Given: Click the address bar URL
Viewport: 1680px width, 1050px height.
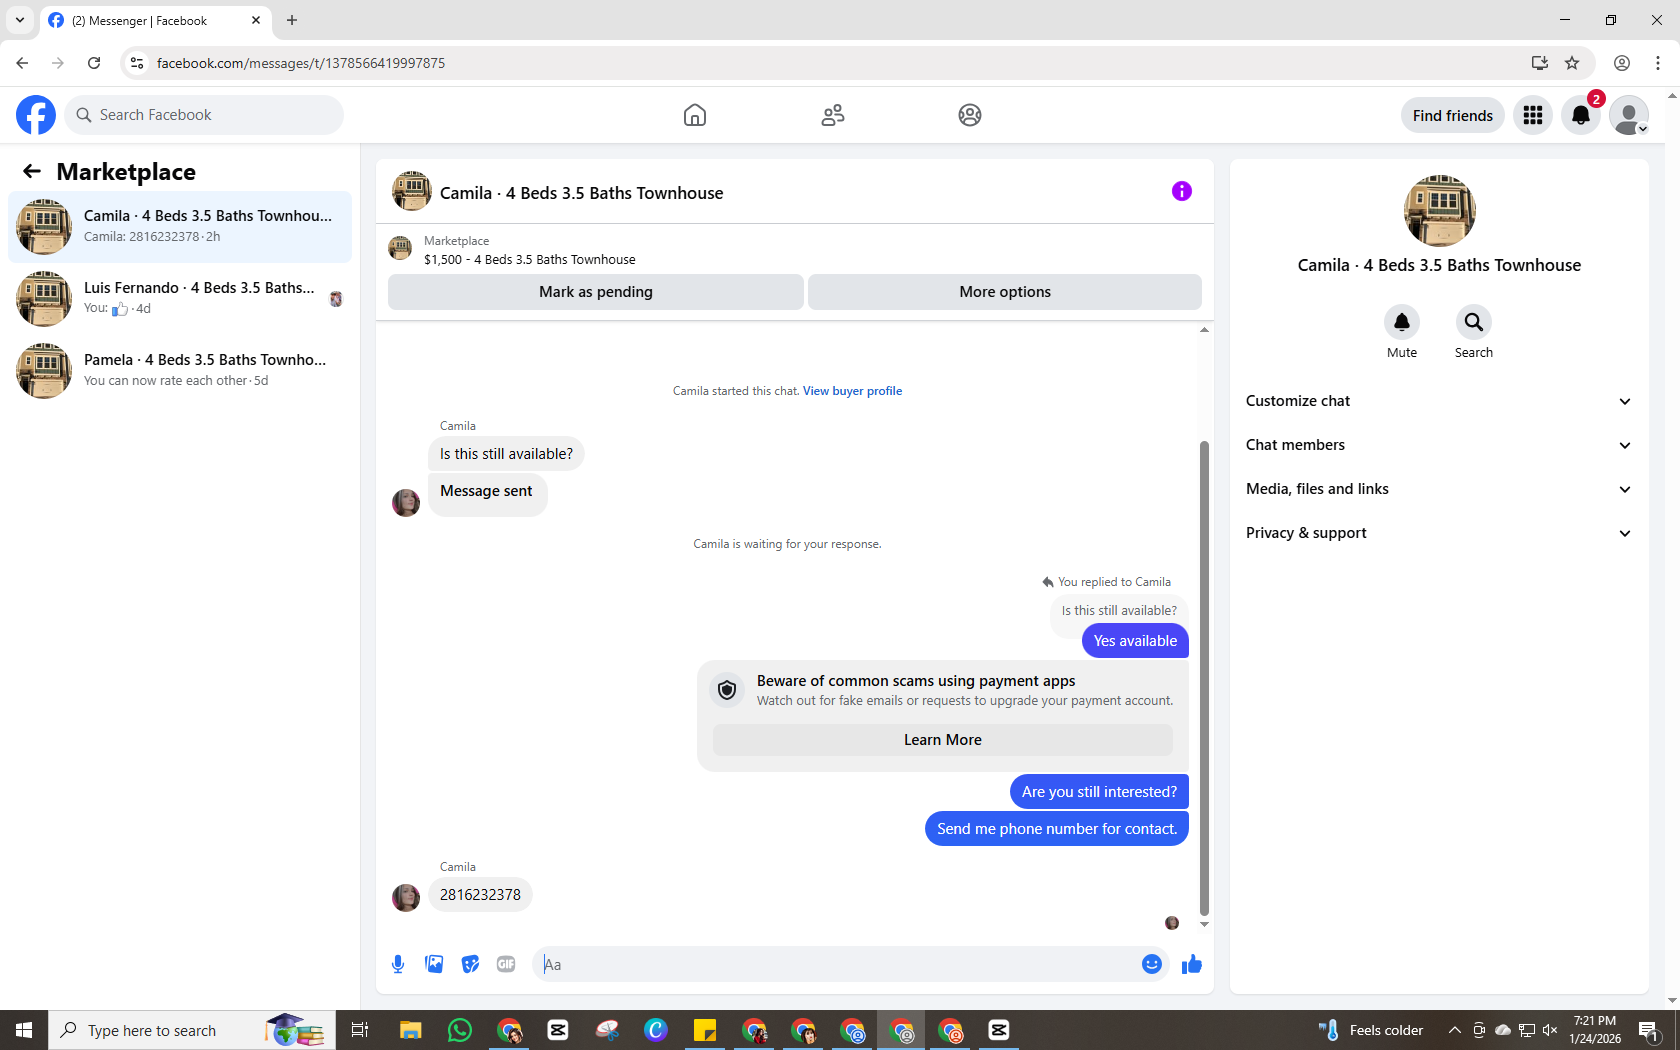Looking at the screenshot, I should [300, 63].
